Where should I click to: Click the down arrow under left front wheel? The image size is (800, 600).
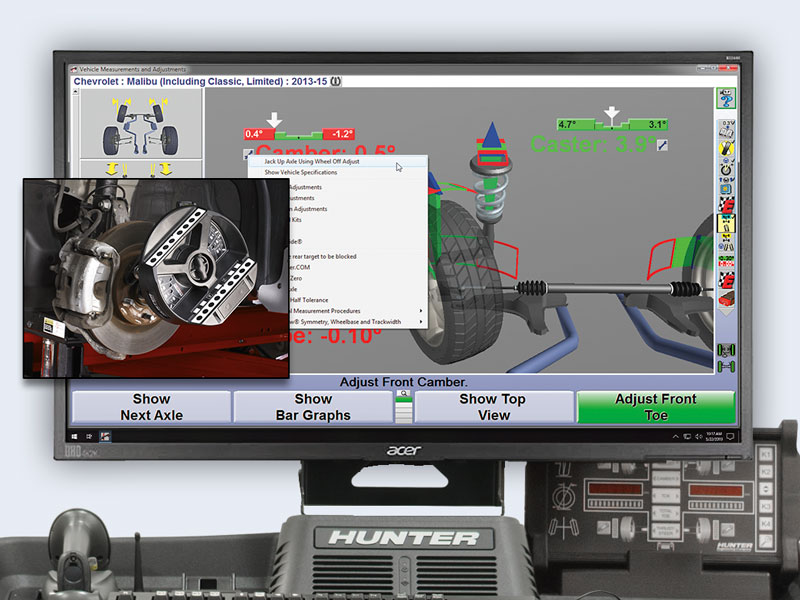click(x=112, y=168)
